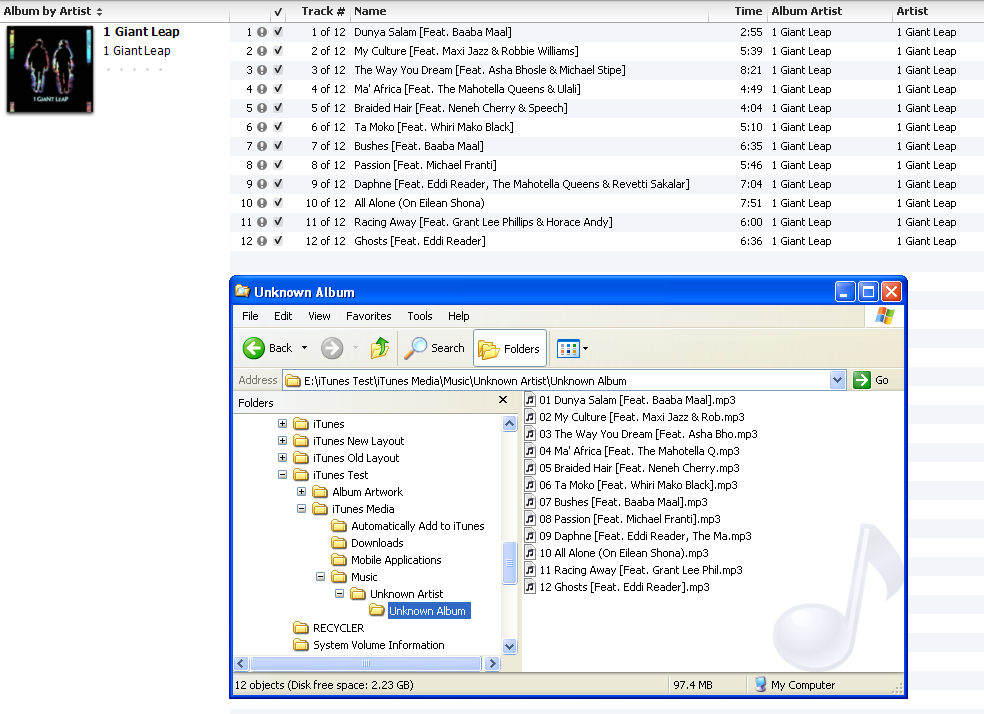Collapse the Unknown Artist folder
The width and height of the screenshot is (984, 714).
[340, 593]
